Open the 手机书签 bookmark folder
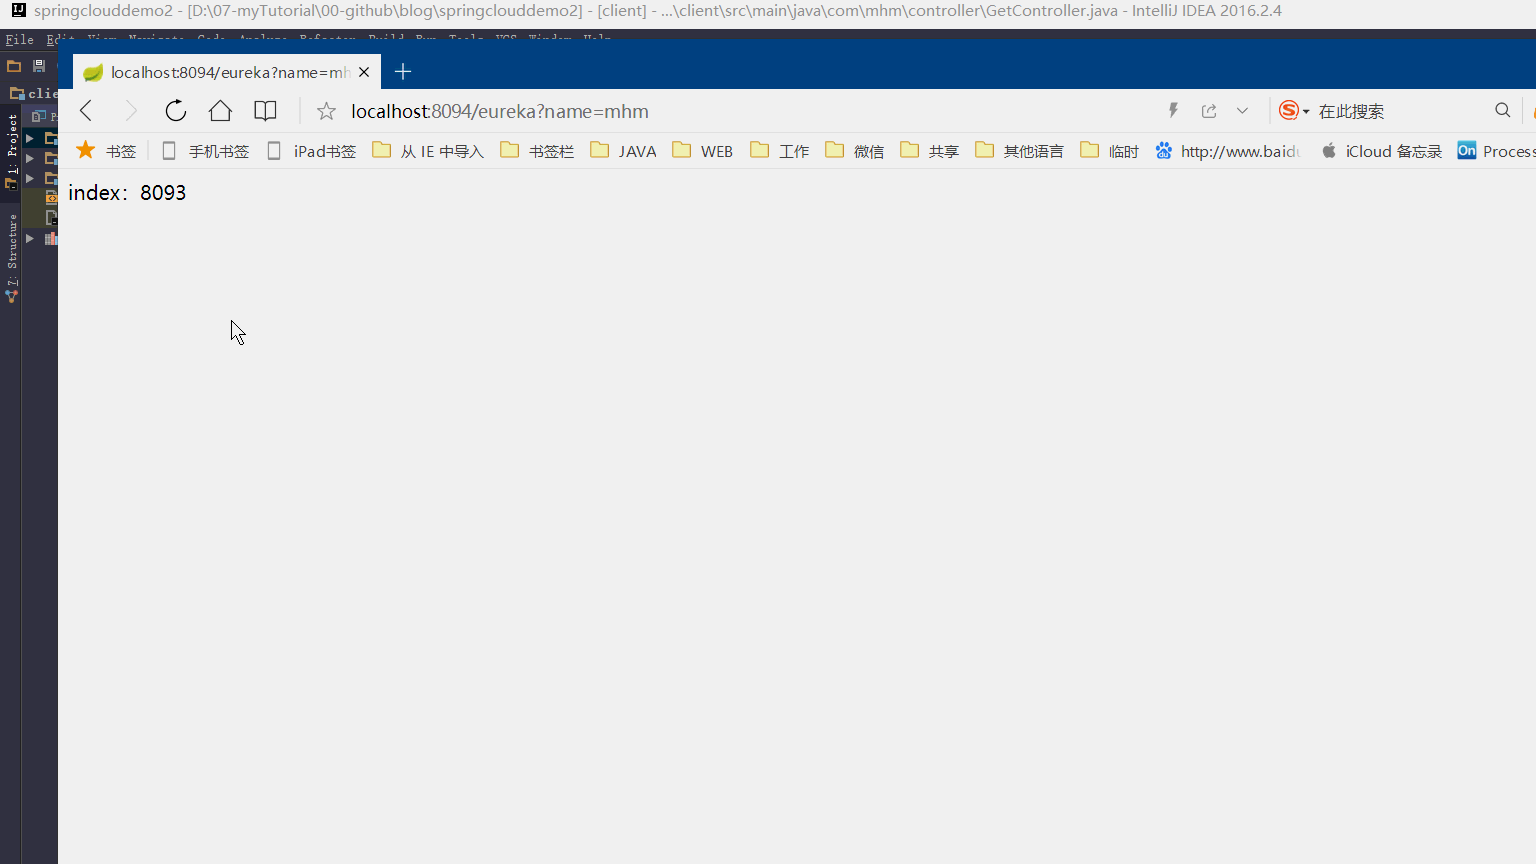This screenshot has height=864, width=1536. coord(206,151)
